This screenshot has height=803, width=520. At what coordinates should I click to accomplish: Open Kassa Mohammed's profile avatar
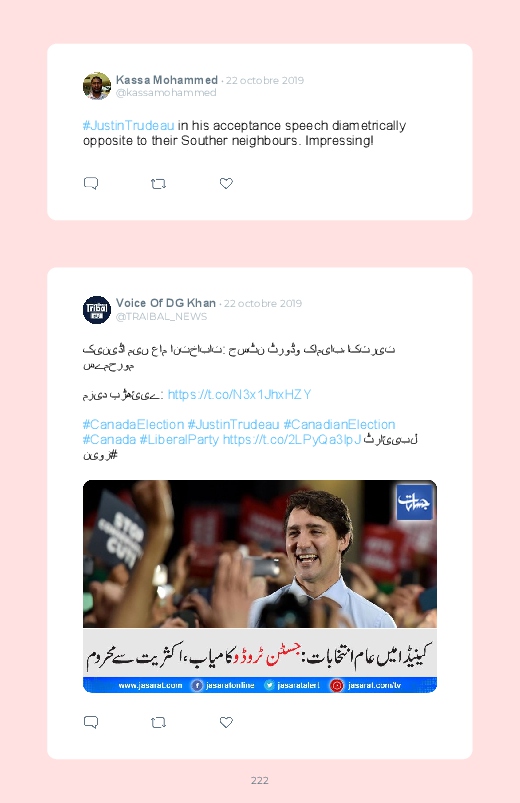click(97, 86)
